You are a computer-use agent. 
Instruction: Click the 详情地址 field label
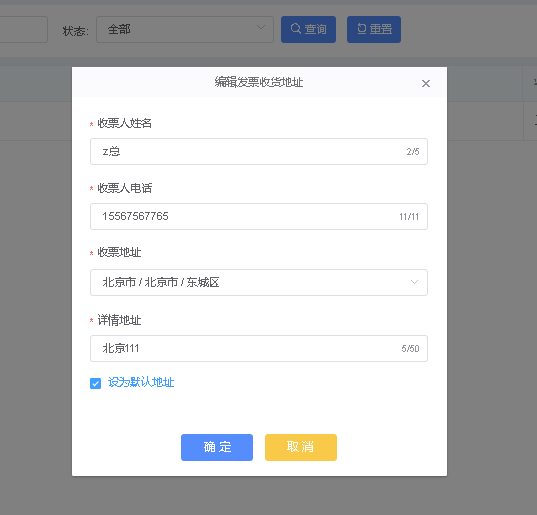click(119, 320)
